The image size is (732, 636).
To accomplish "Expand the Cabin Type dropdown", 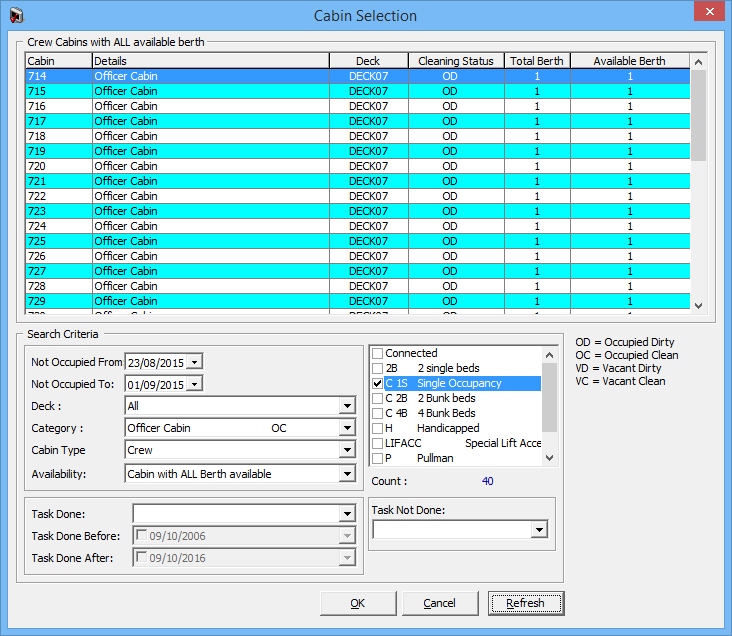I will point(347,450).
